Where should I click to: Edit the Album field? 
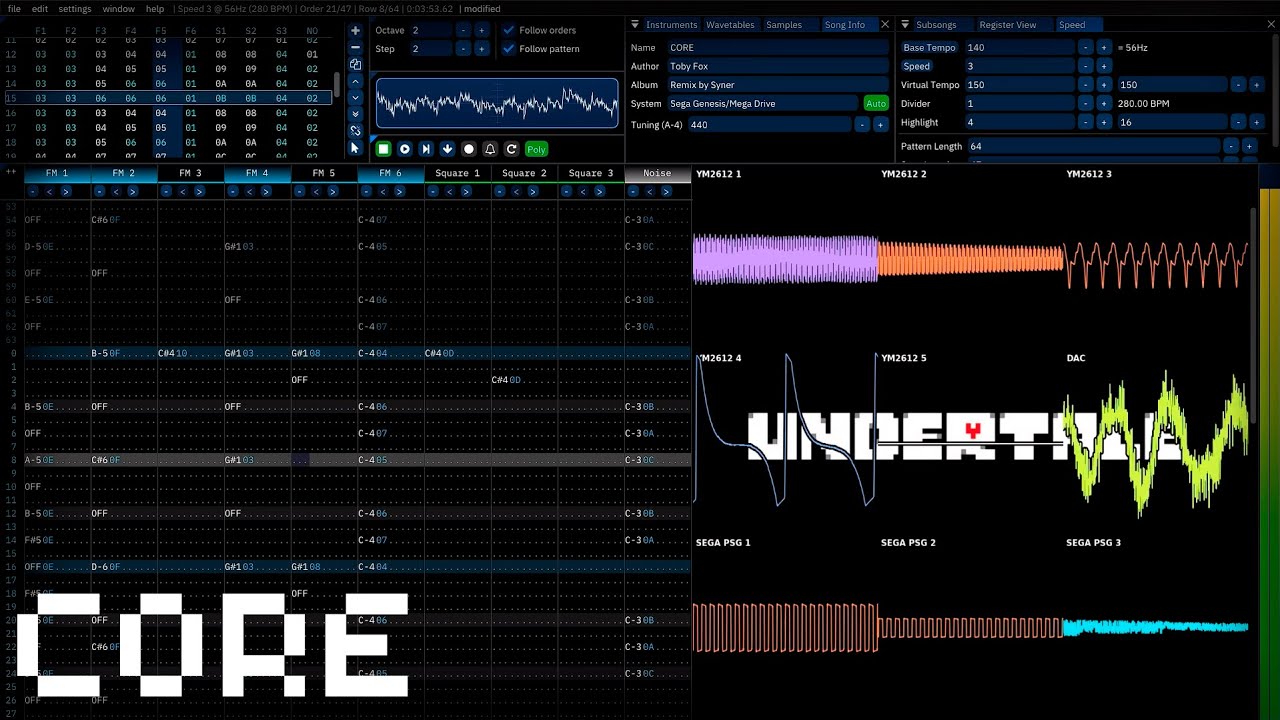click(x=777, y=85)
